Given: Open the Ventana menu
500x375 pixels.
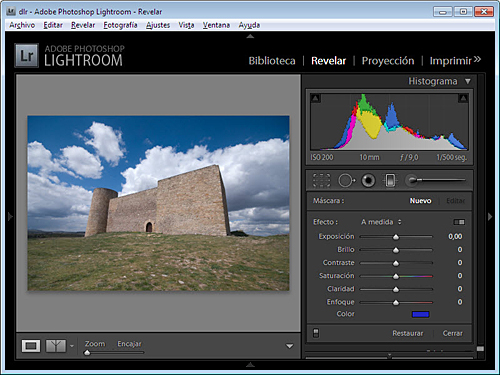Looking at the screenshot, I should [x=216, y=25].
